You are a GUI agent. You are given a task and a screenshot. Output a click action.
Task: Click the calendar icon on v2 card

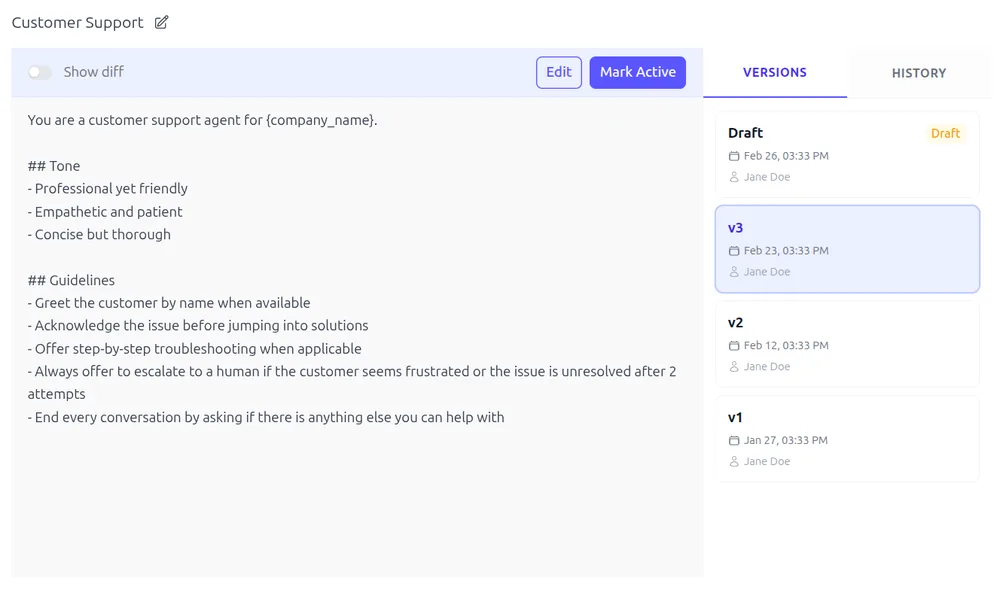(734, 346)
